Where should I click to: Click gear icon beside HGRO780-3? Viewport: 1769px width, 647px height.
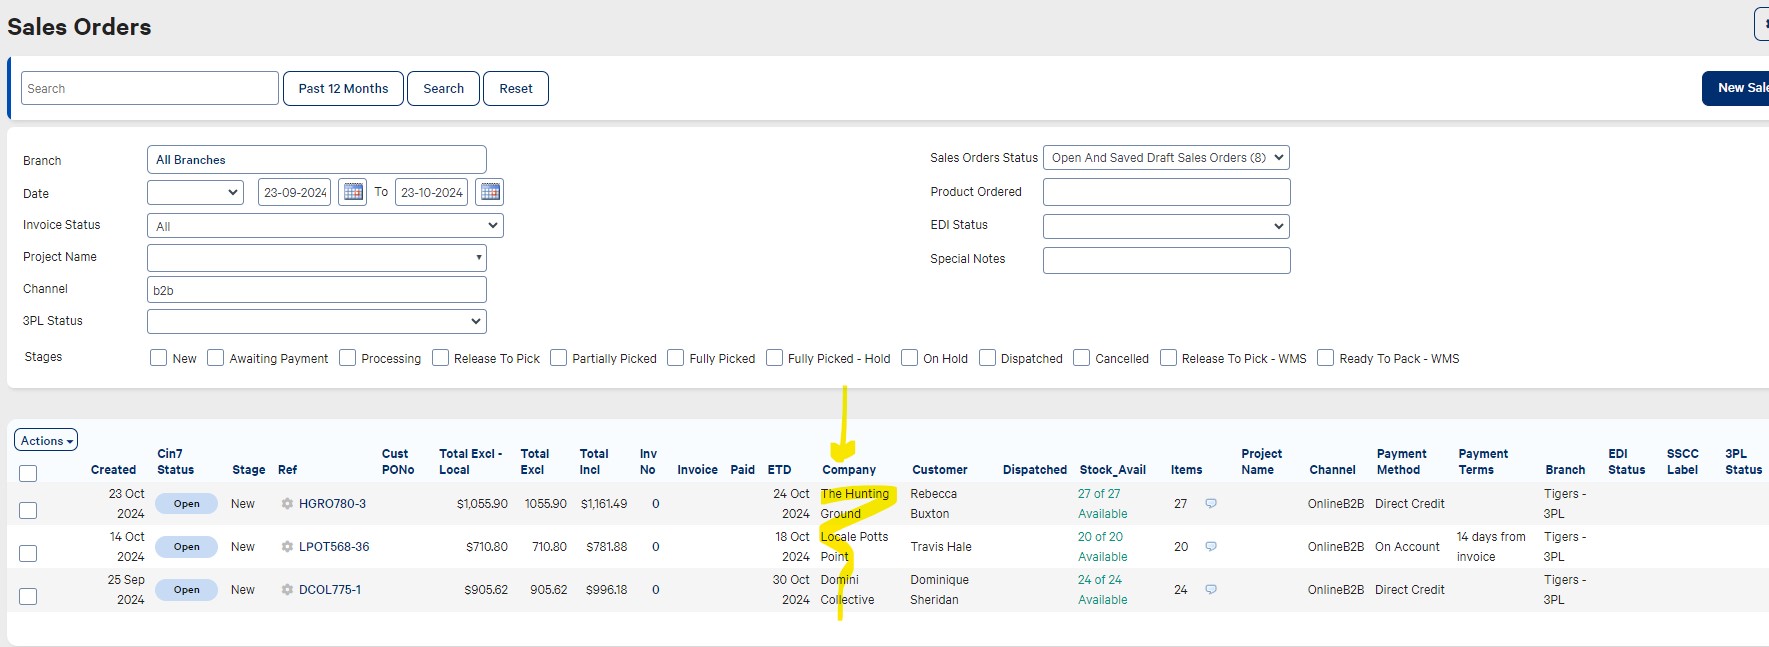click(287, 504)
